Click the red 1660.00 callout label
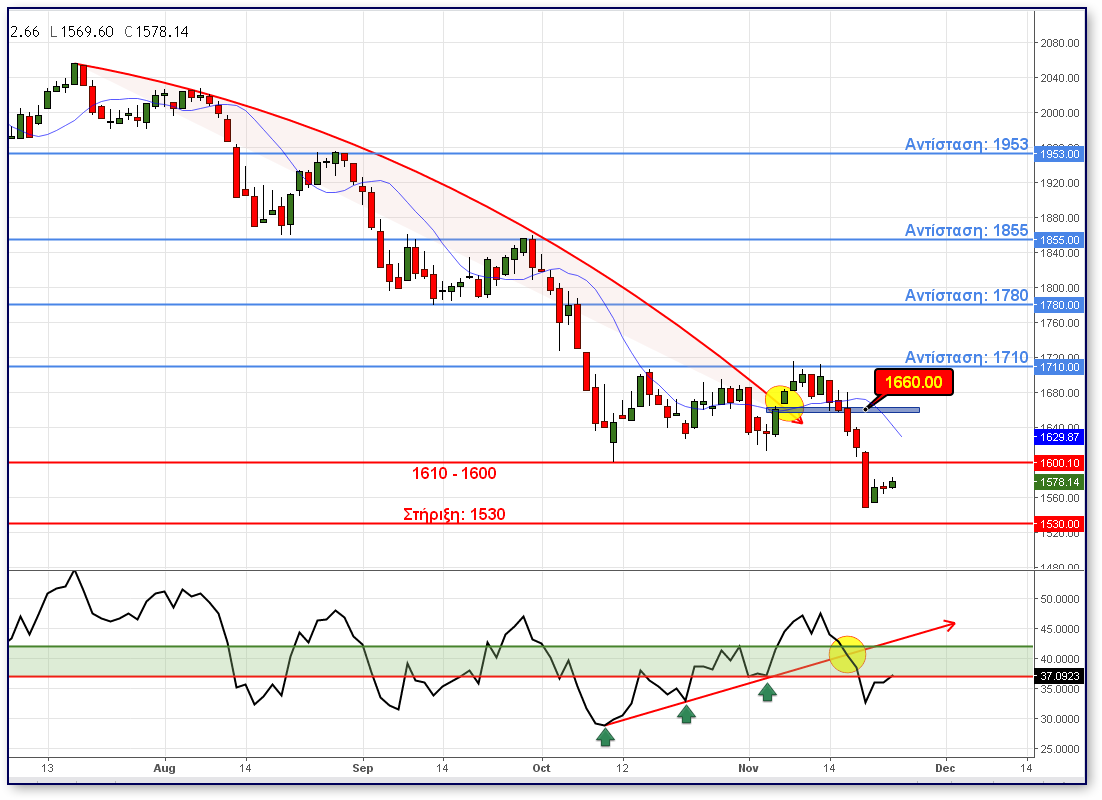 pos(914,382)
